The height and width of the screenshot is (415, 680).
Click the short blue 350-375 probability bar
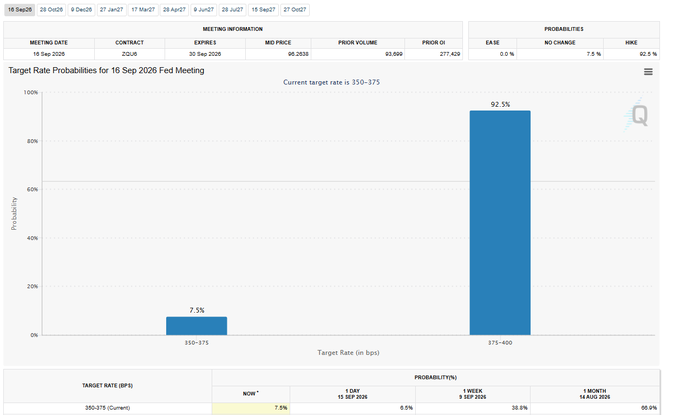tap(196, 326)
